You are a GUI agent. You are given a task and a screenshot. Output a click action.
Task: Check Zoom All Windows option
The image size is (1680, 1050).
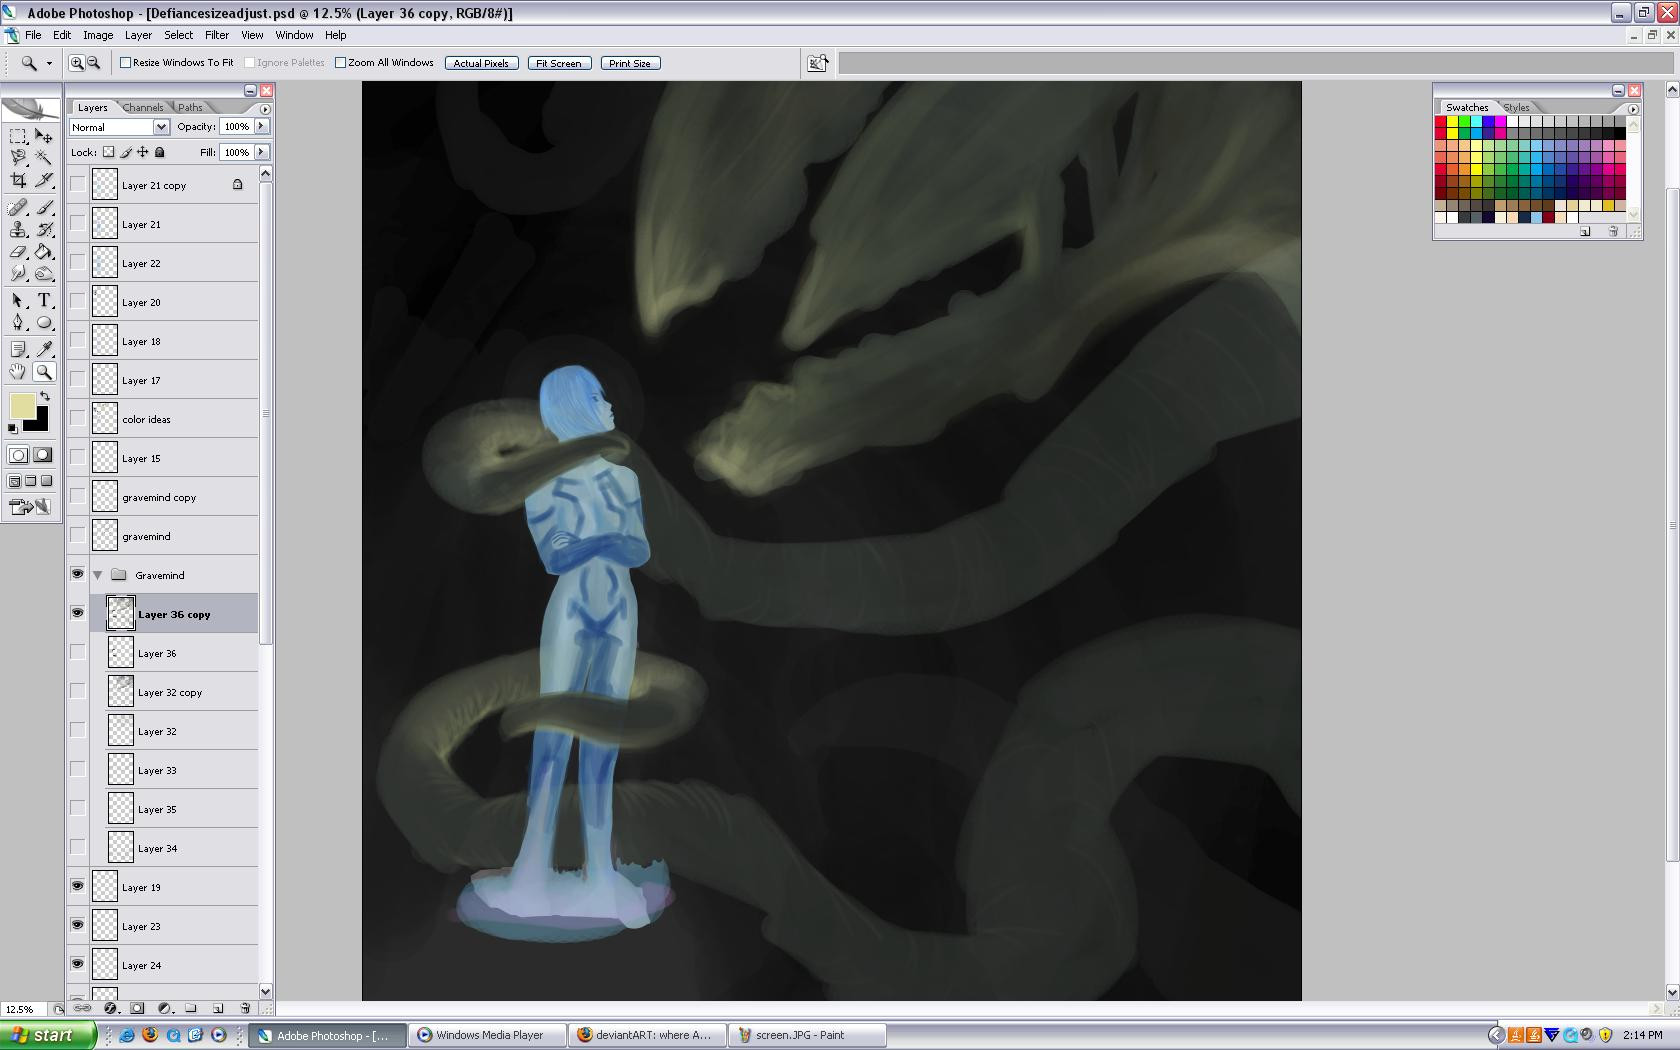tap(340, 63)
